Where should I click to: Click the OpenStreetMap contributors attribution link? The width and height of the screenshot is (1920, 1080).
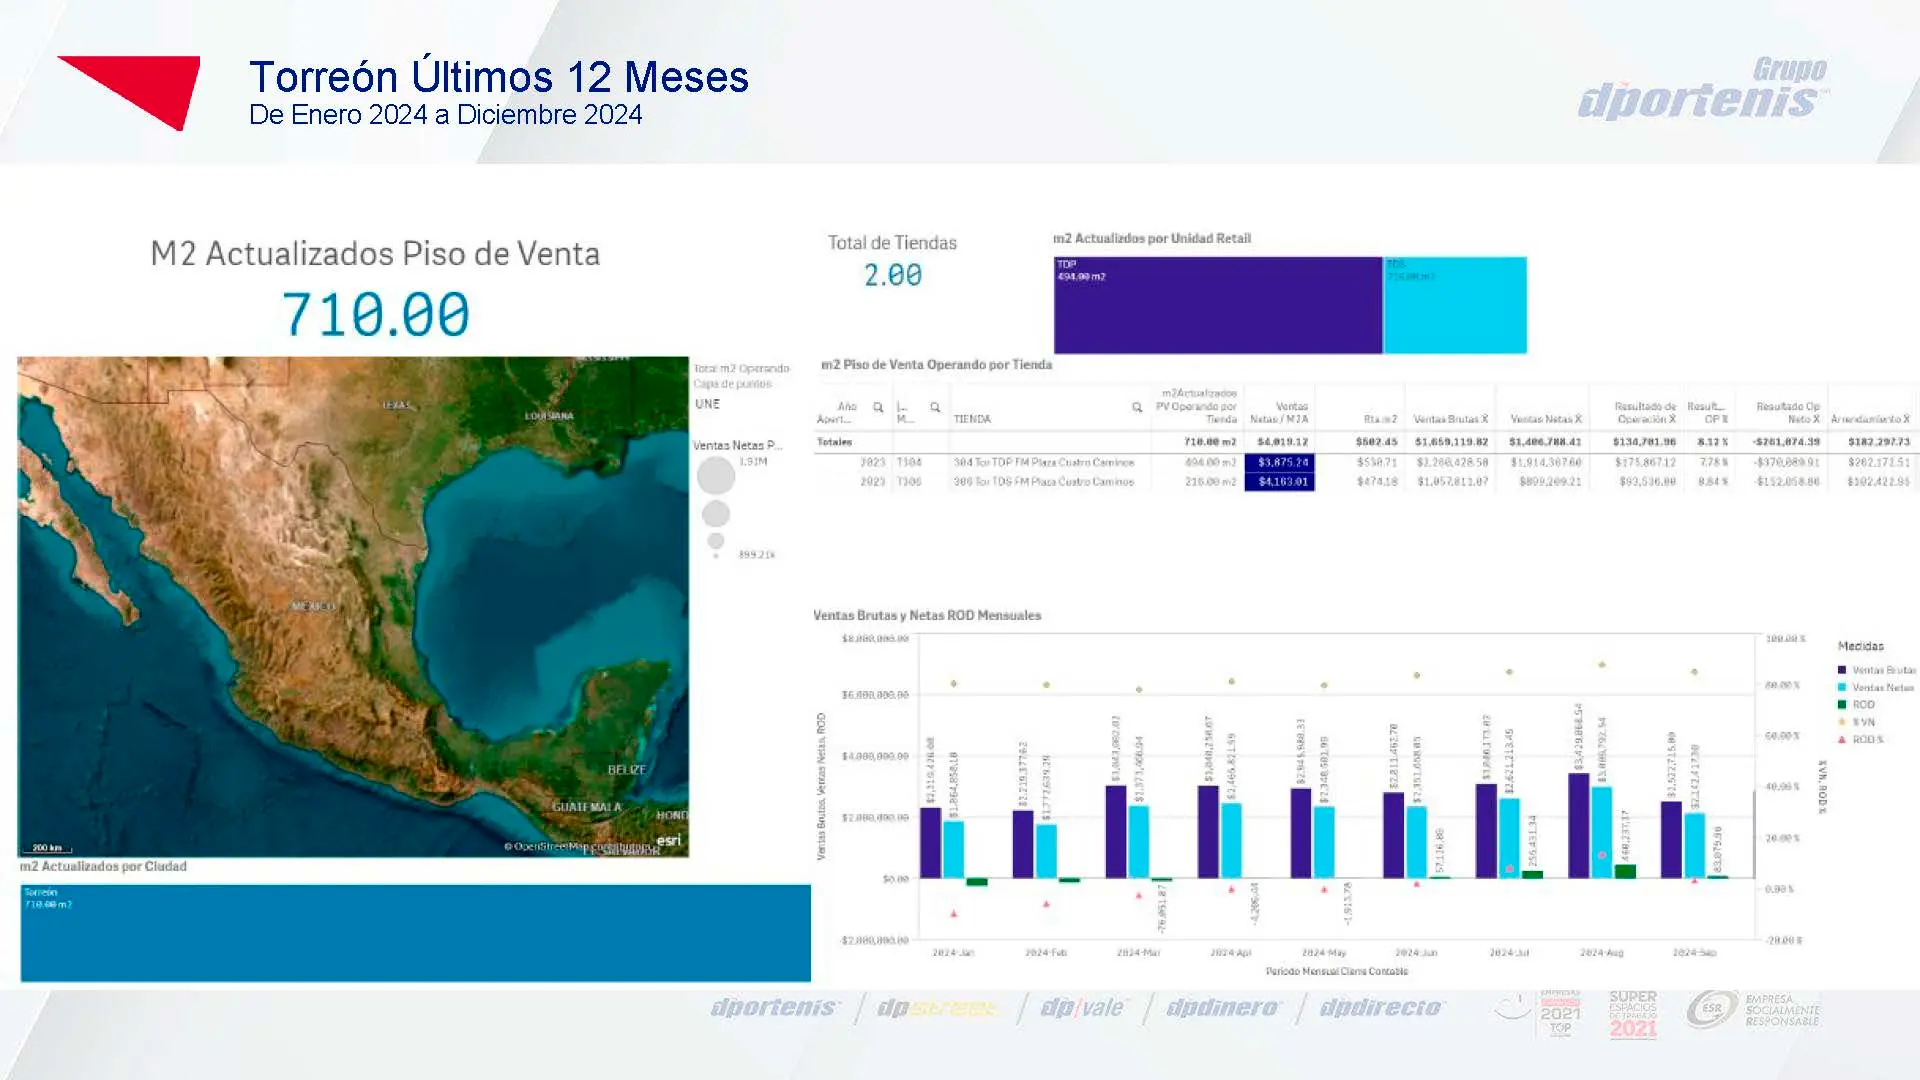pyautogui.click(x=577, y=847)
